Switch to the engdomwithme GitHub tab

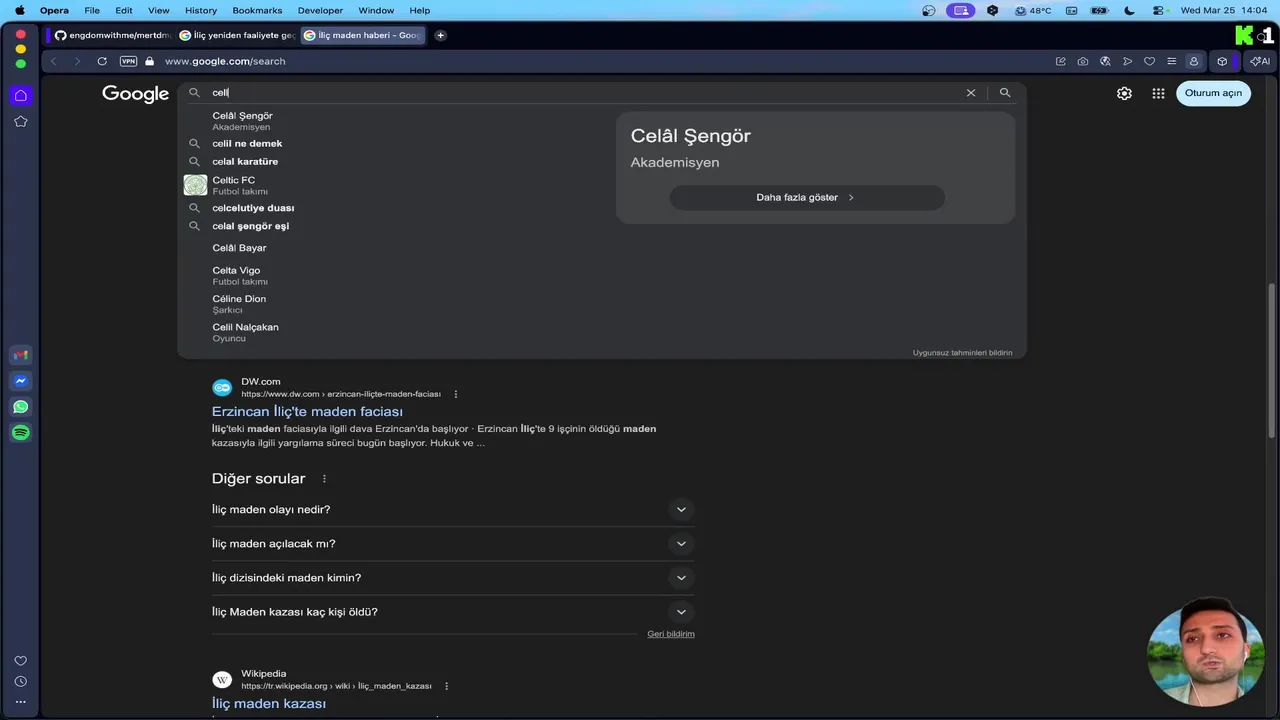[112, 35]
